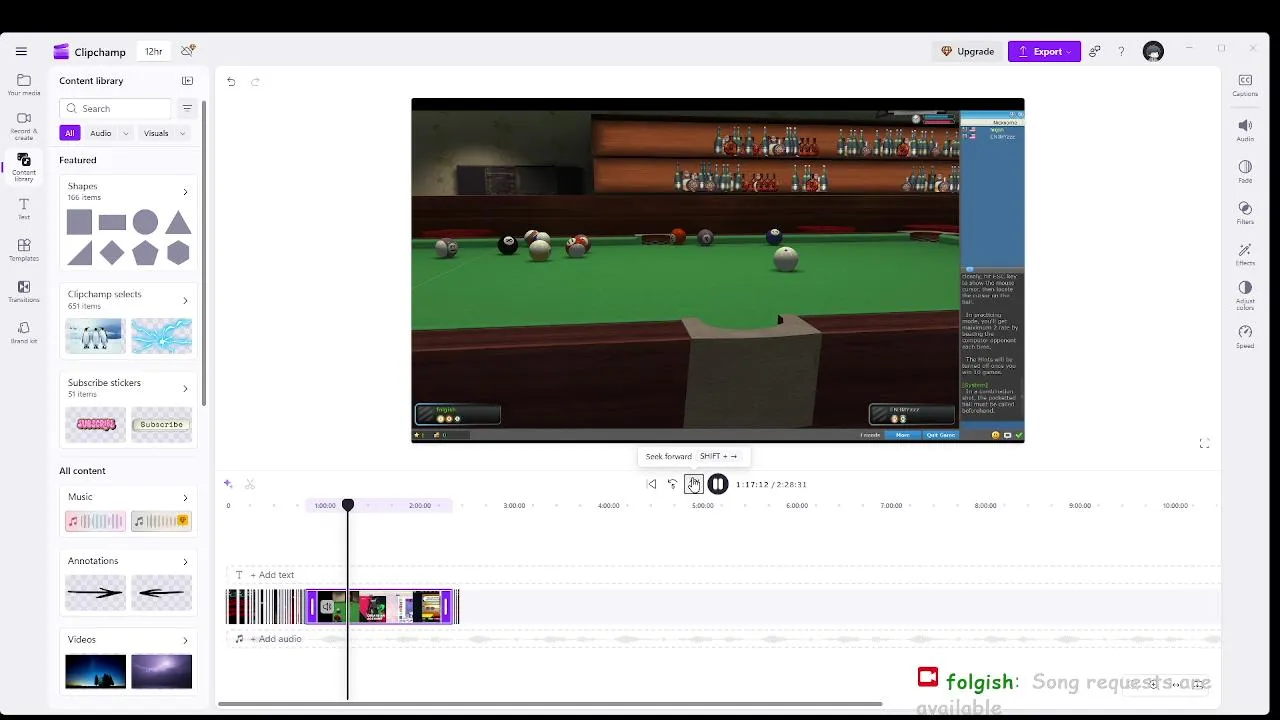Open the Visuals filter dropdown chevron
Viewport: 1280px width, 720px height.
point(182,133)
